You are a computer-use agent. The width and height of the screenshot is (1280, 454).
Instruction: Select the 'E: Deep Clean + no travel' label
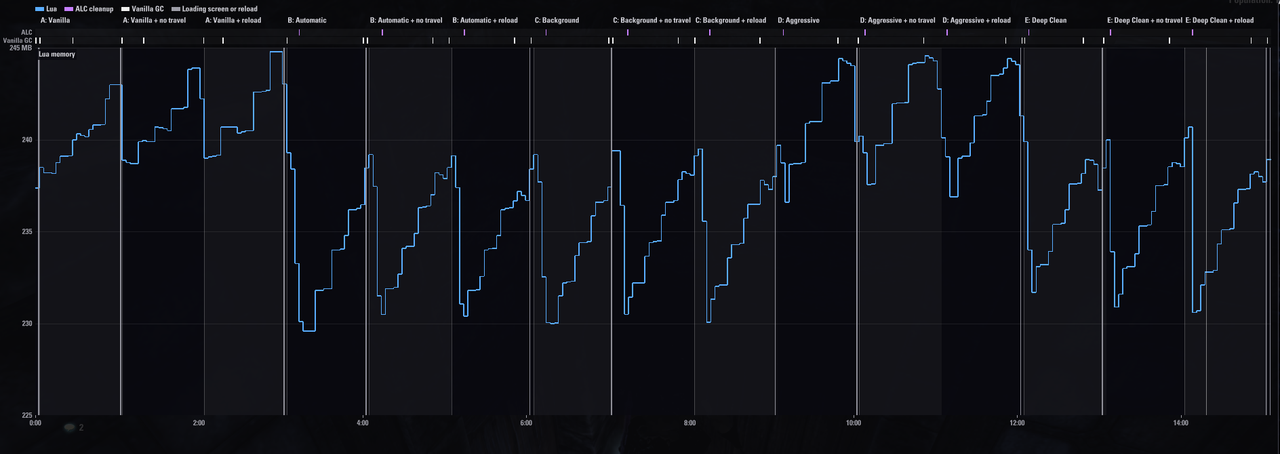point(1144,20)
